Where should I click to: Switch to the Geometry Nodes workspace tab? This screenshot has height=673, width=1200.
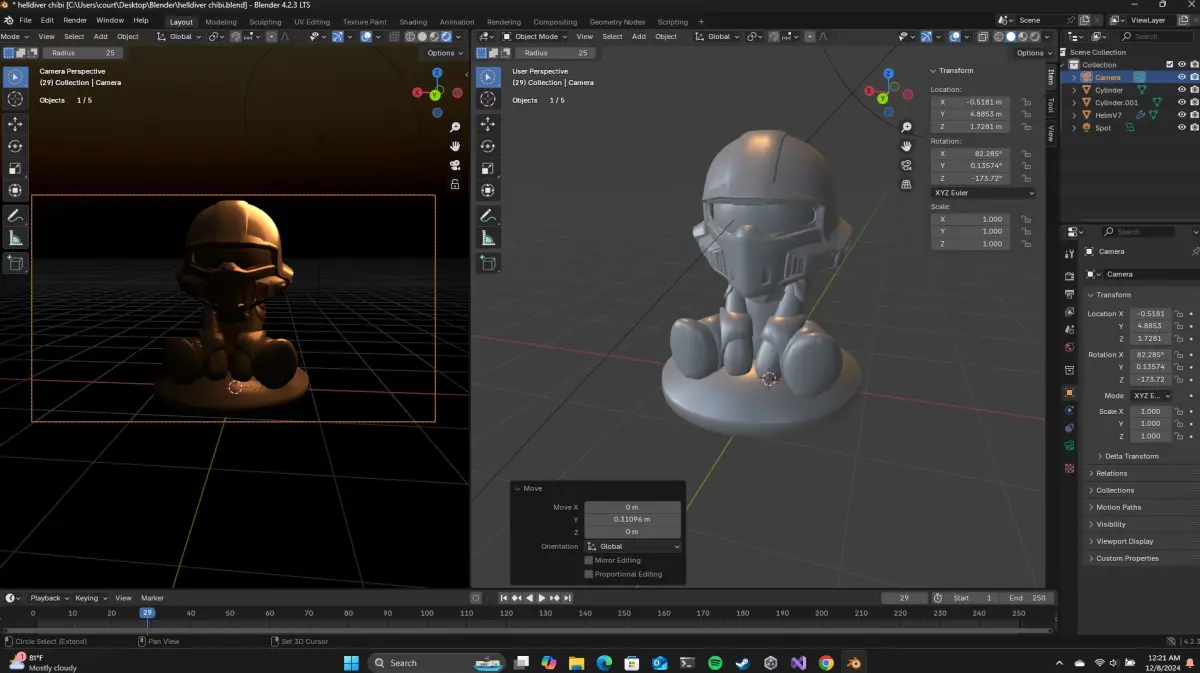click(617, 22)
